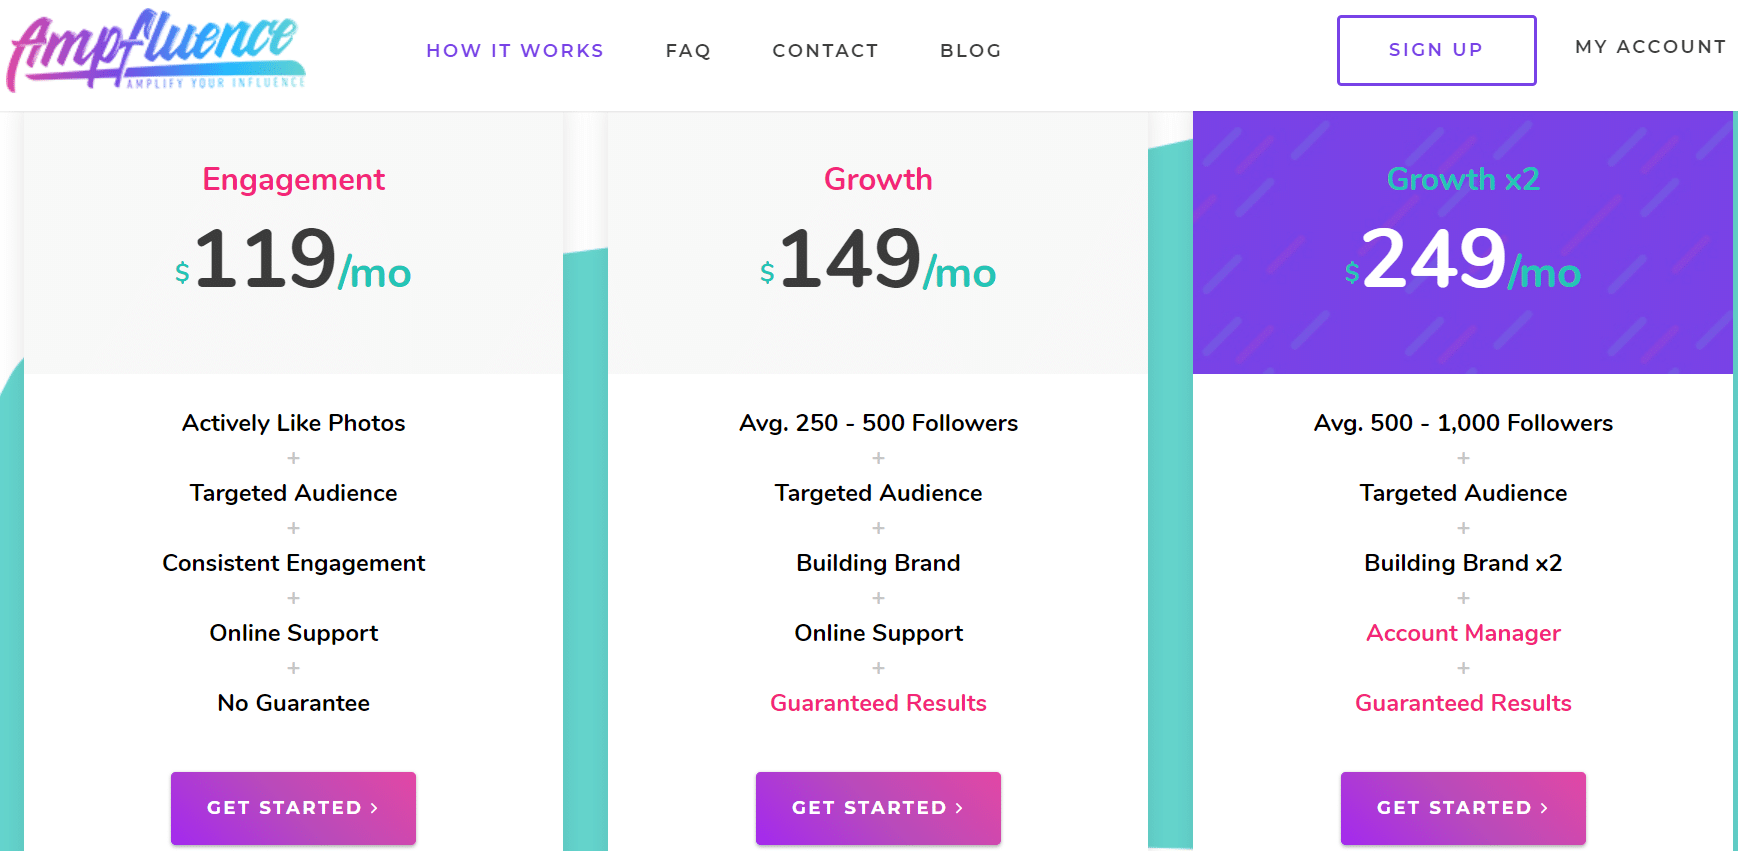Image resolution: width=1738 pixels, height=851 pixels.
Task: Click Account Manager feature text
Action: coord(1463,633)
